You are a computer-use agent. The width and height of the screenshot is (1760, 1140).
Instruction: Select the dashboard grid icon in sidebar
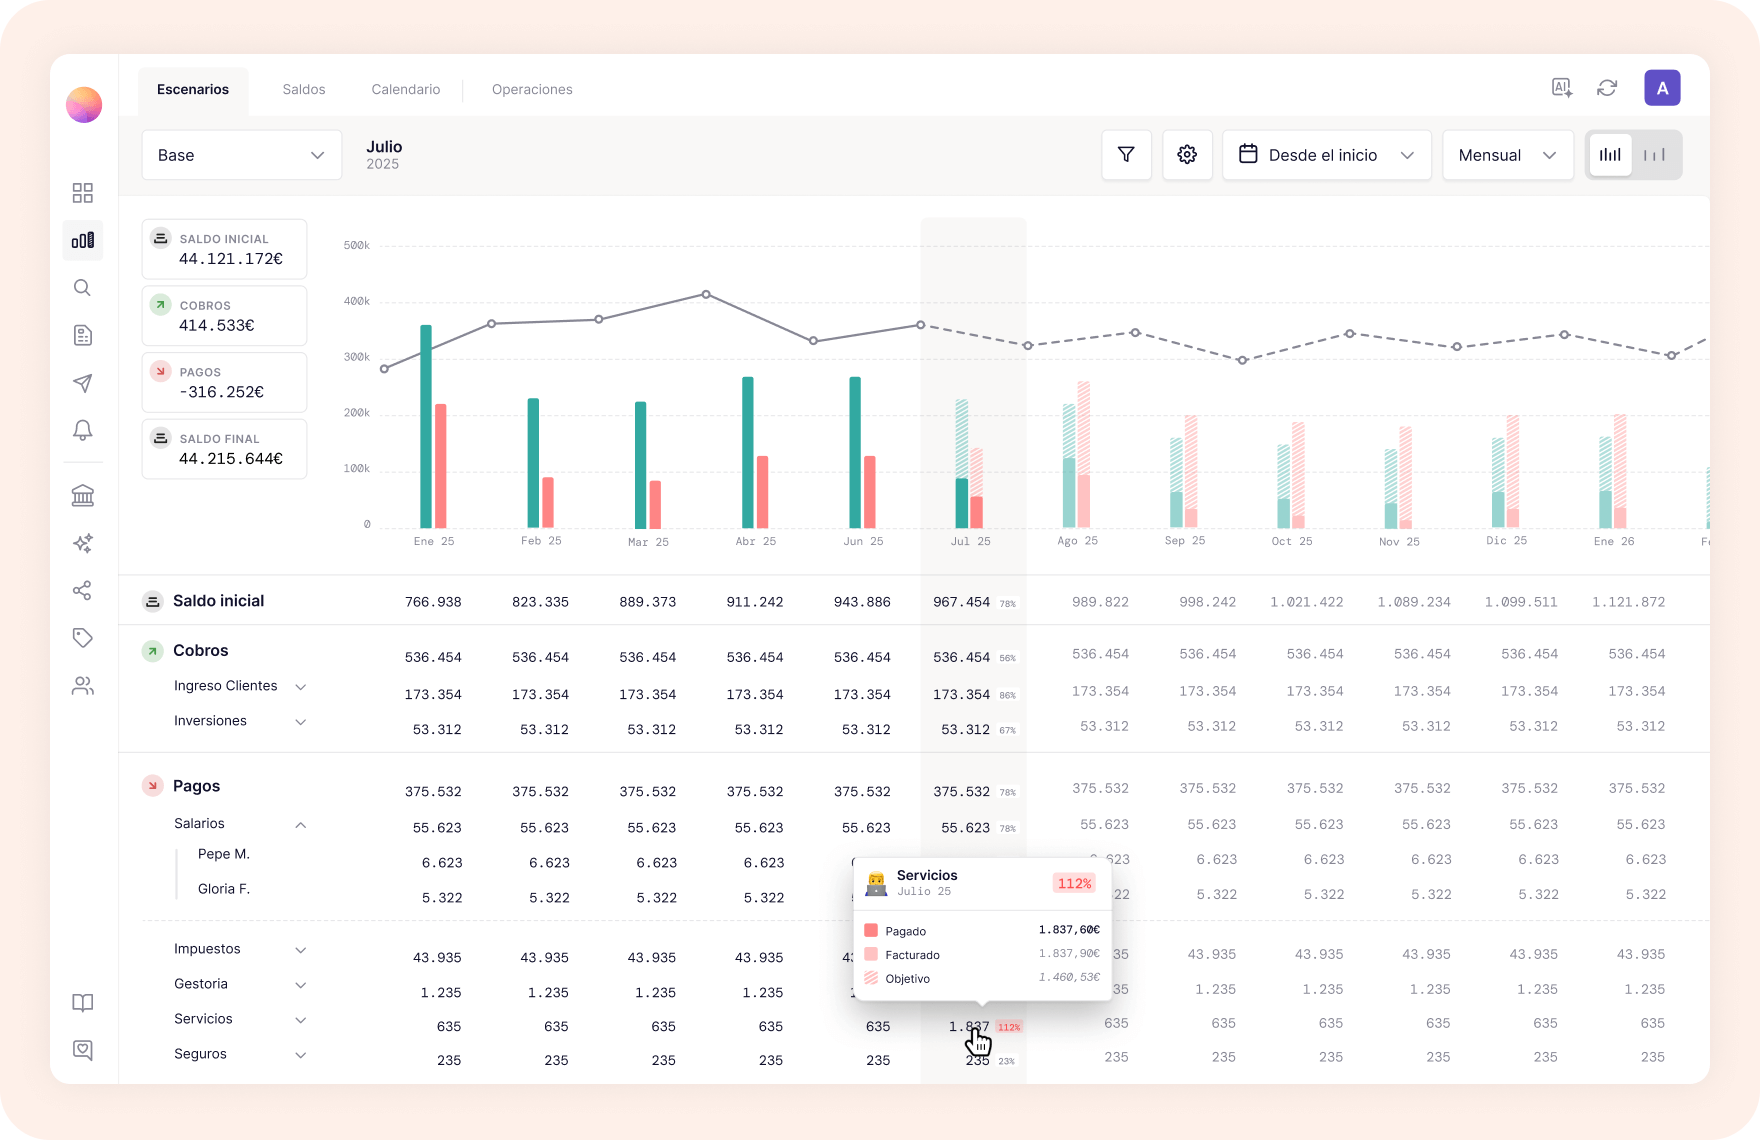[83, 192]
